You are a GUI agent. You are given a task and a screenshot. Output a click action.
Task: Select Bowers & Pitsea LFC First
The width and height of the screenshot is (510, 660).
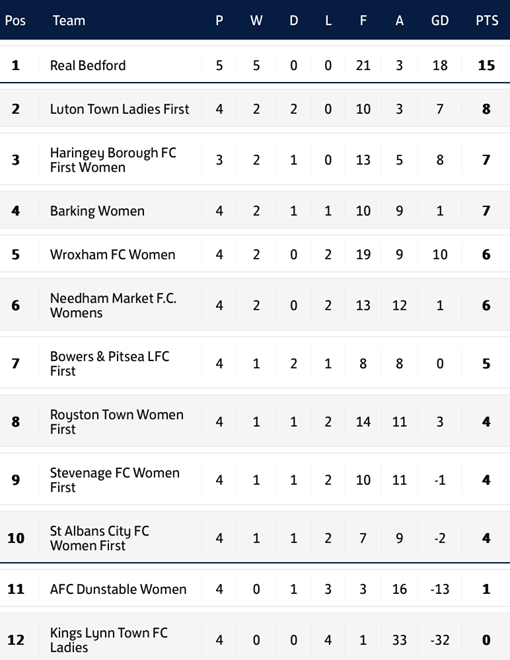[x=109, y=363]
